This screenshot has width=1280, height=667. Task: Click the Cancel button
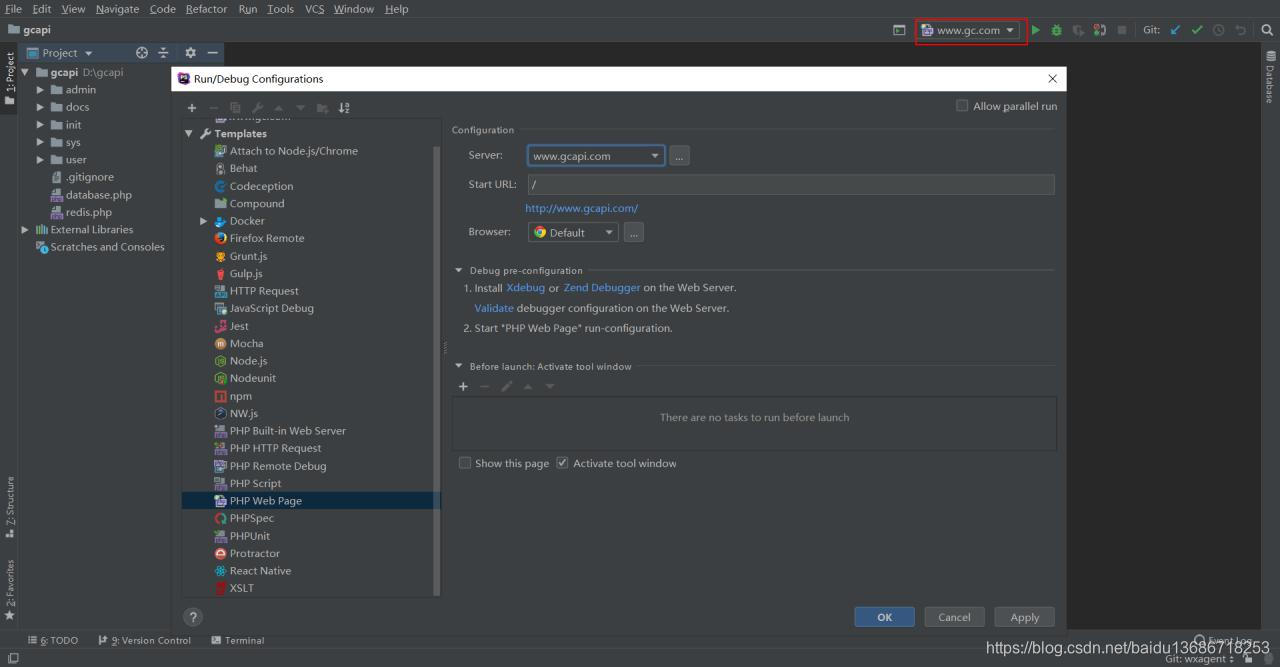pyautogui.click(x=954, y=617)
